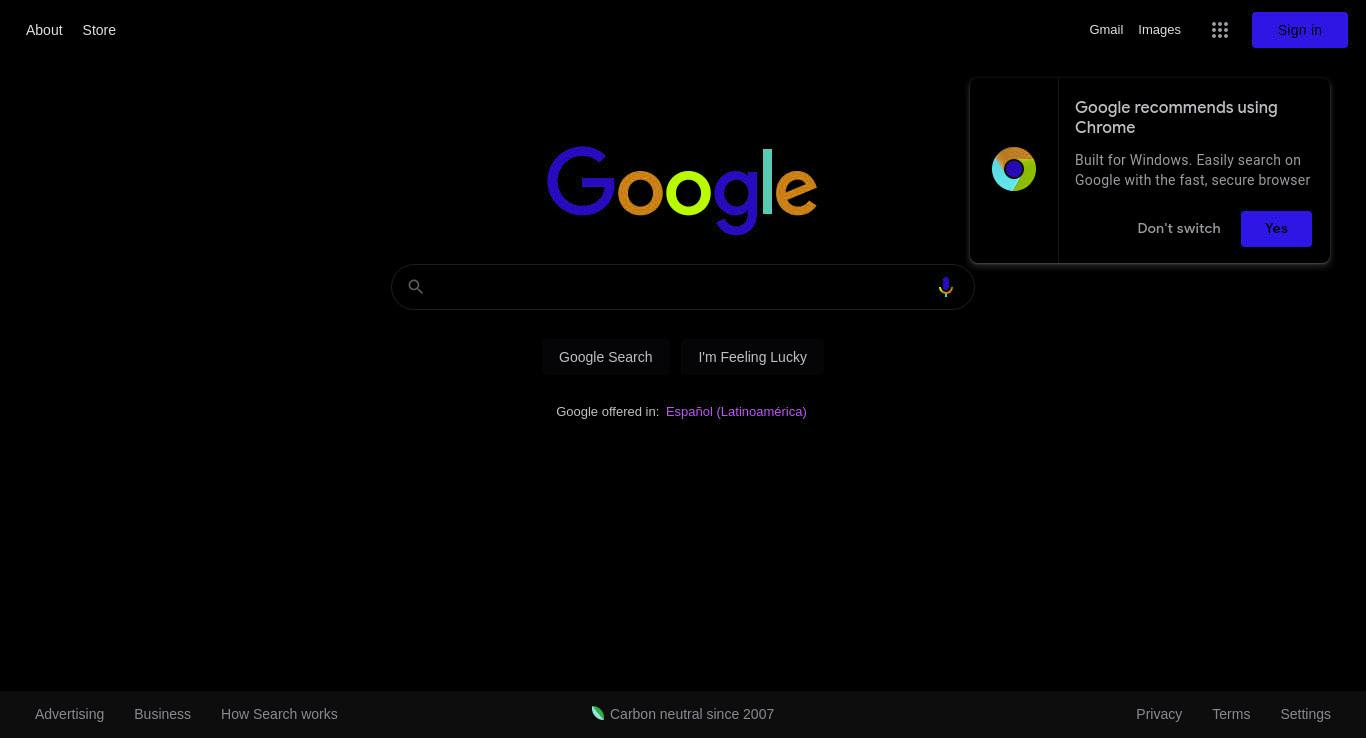Open the Terms footer link

pos(1231,714)
